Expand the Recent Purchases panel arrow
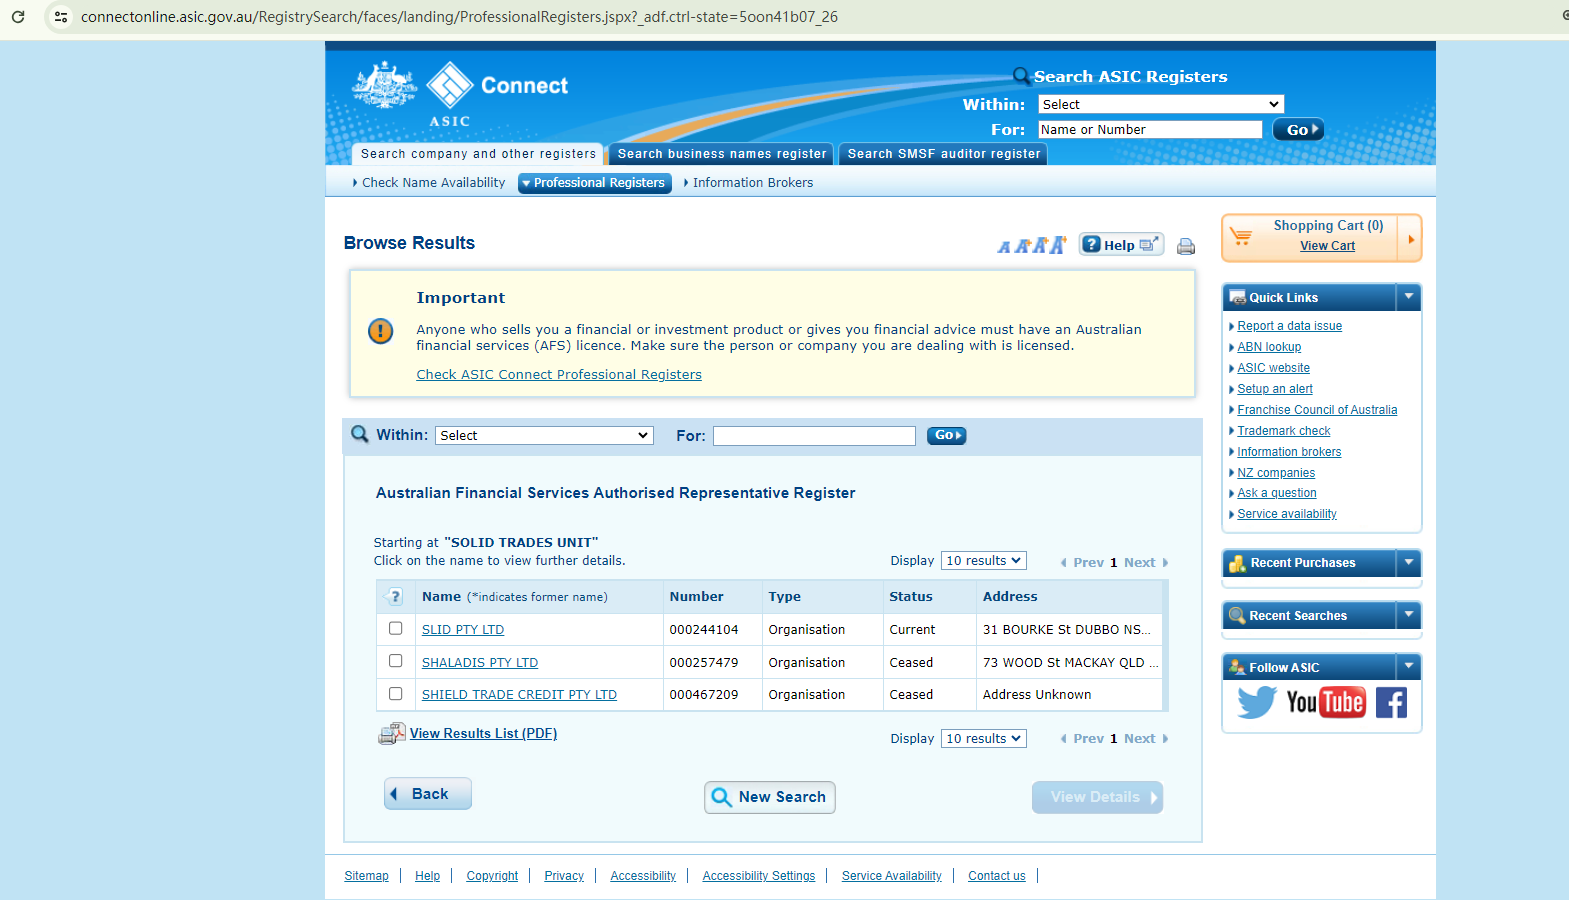Image resolution: width=1569 pixels, height=900 pixels. point(1408,563)
